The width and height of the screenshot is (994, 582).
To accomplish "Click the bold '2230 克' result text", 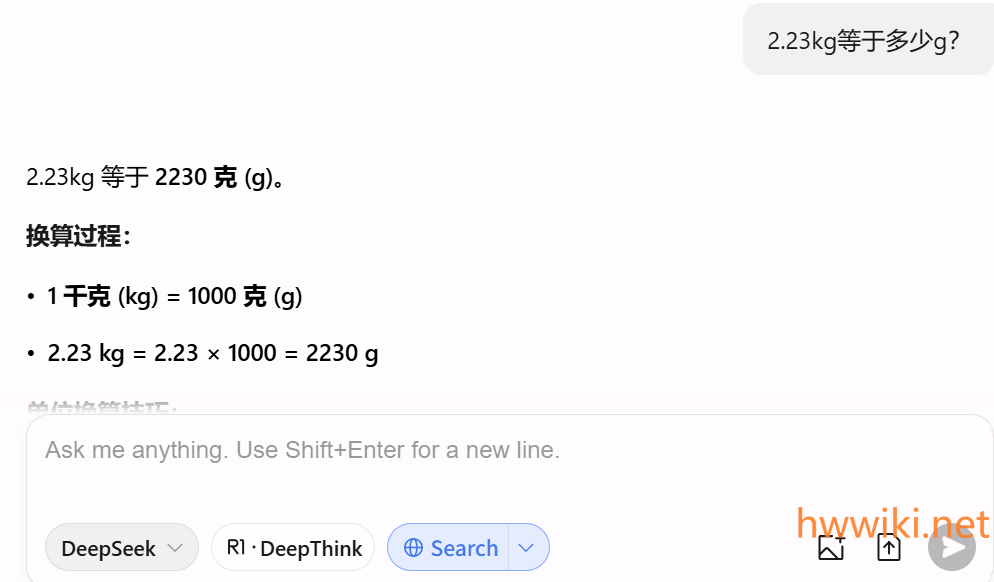I will point(196,178).
